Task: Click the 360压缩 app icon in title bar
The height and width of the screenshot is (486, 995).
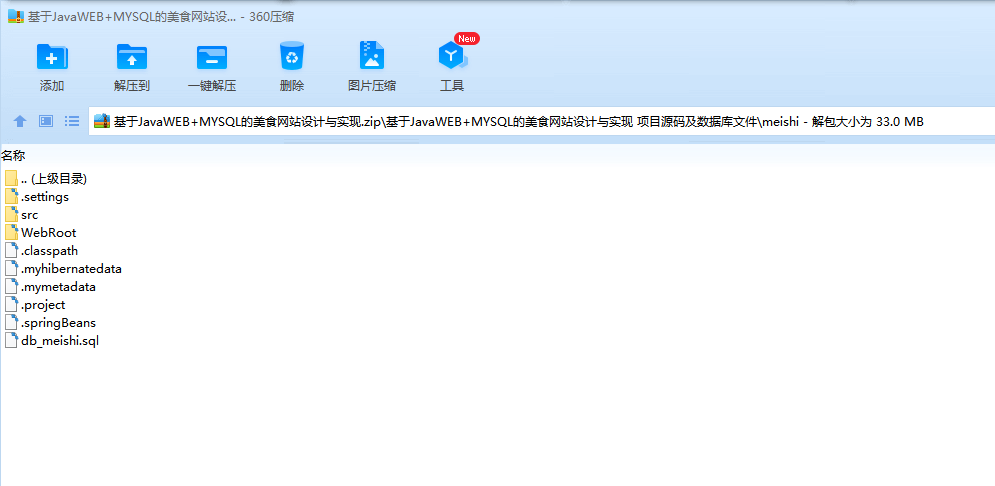Action: [x=16, y=17]
